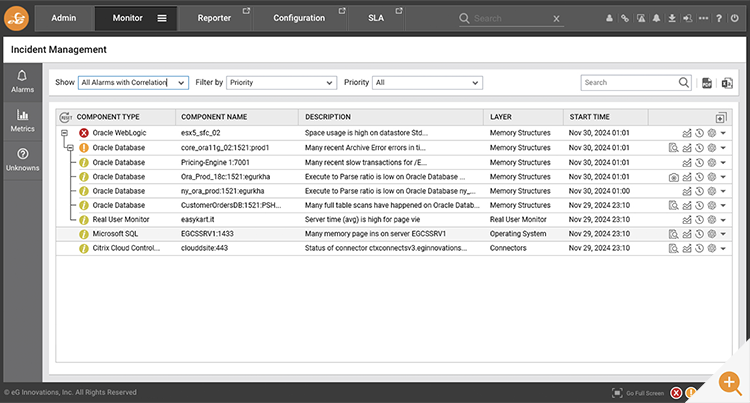Open the Monitor hamburger menu

coord(162,18)
